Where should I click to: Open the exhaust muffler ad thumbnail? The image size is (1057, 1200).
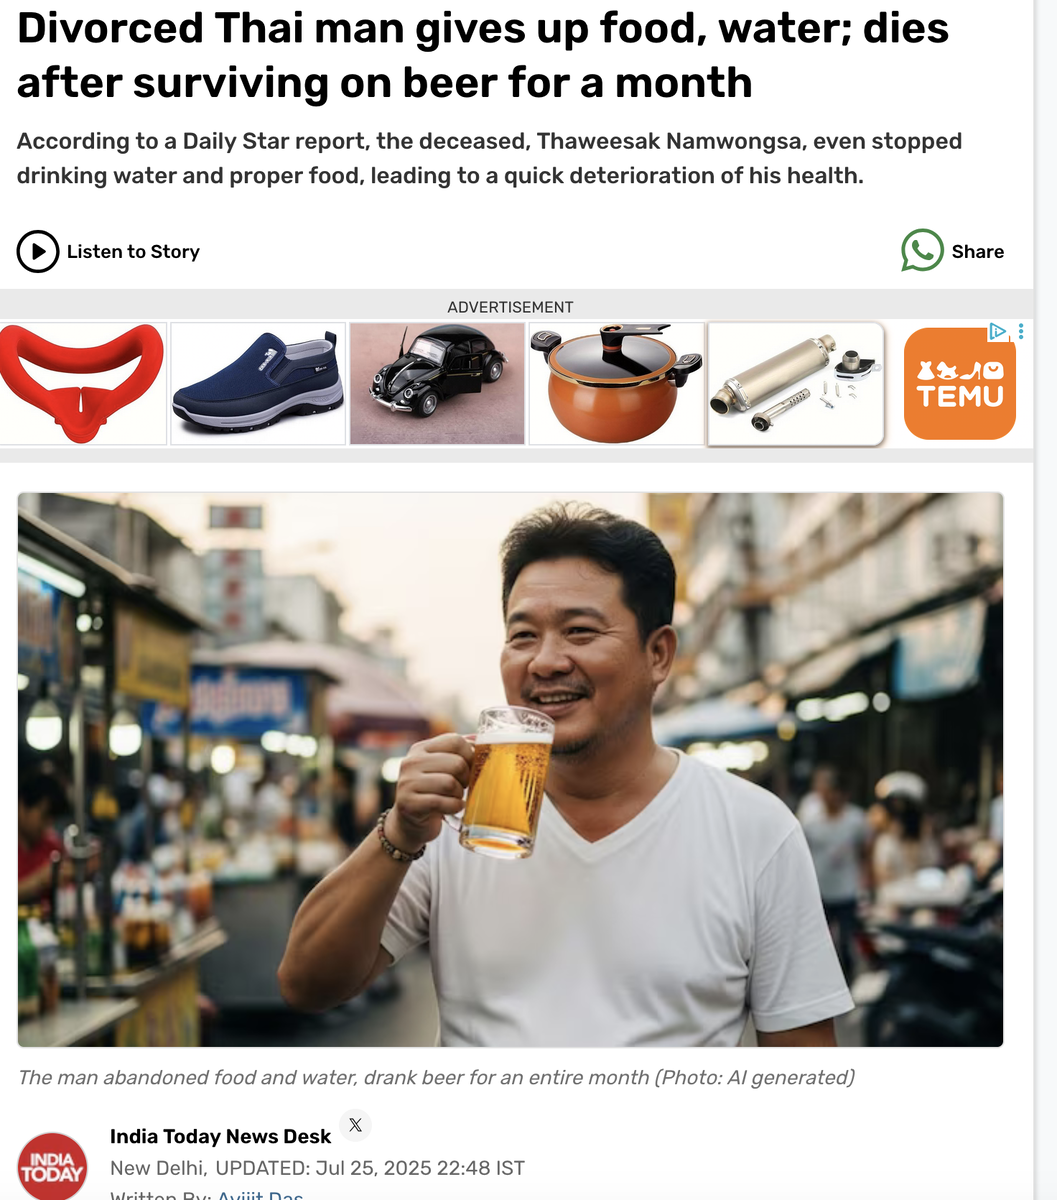[796, 383]
